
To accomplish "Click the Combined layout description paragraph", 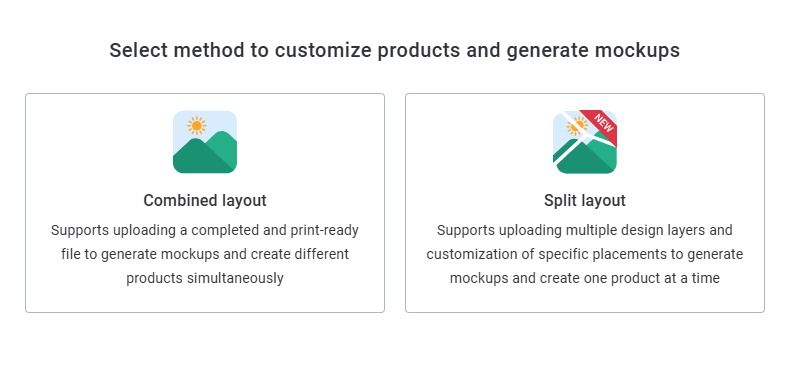I will point(205,254).
